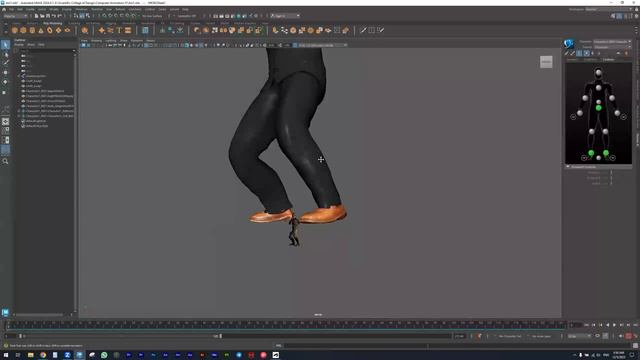Open the viewport Shading menu
This screenshot has height=360, width=640.
[x=96, y=40]
